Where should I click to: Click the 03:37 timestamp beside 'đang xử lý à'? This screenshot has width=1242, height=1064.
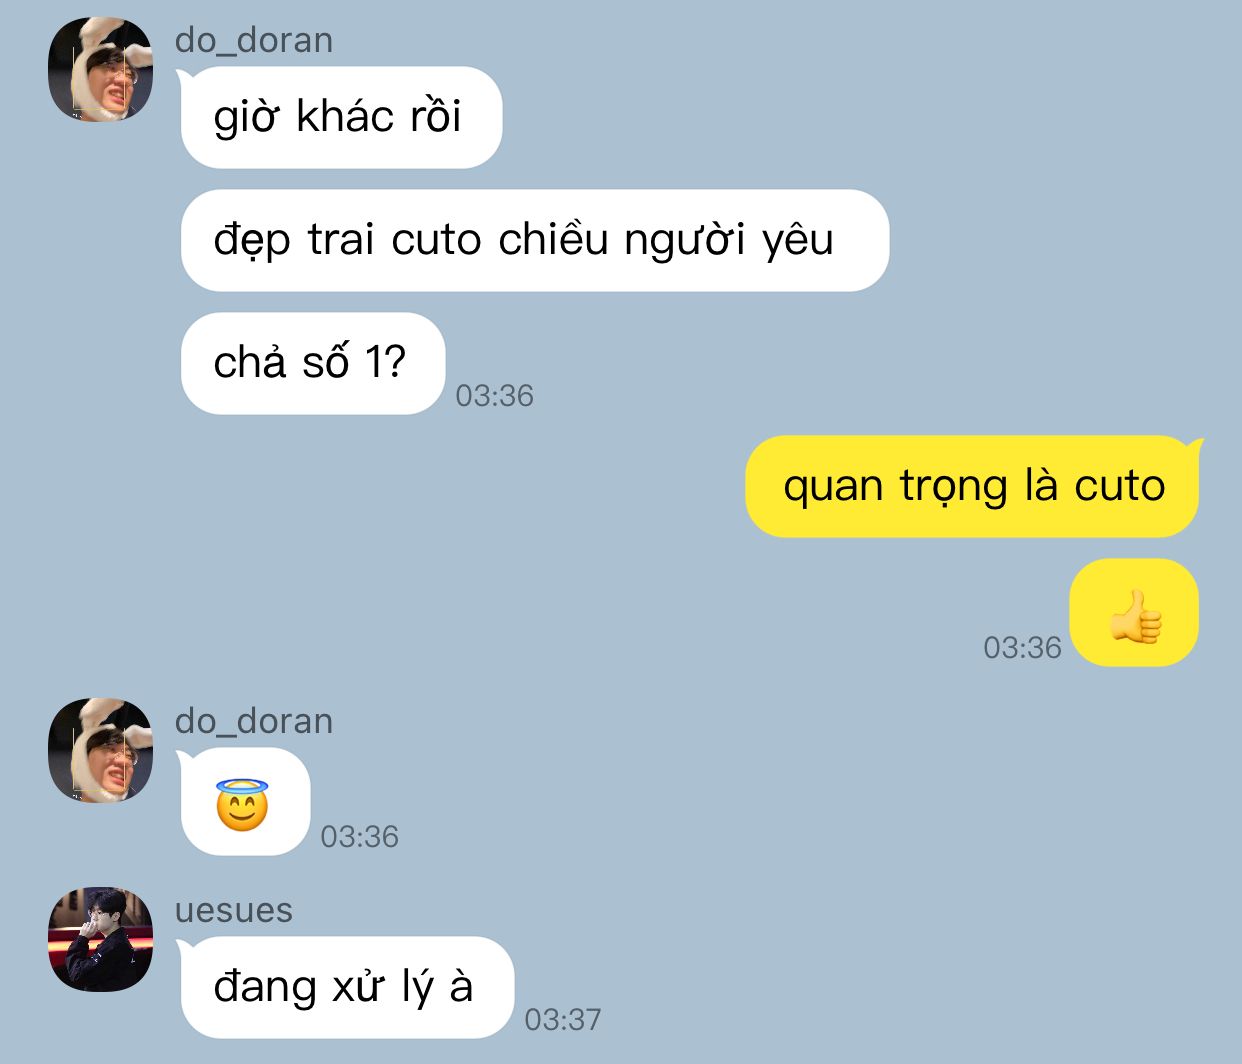click(563, 1020)
